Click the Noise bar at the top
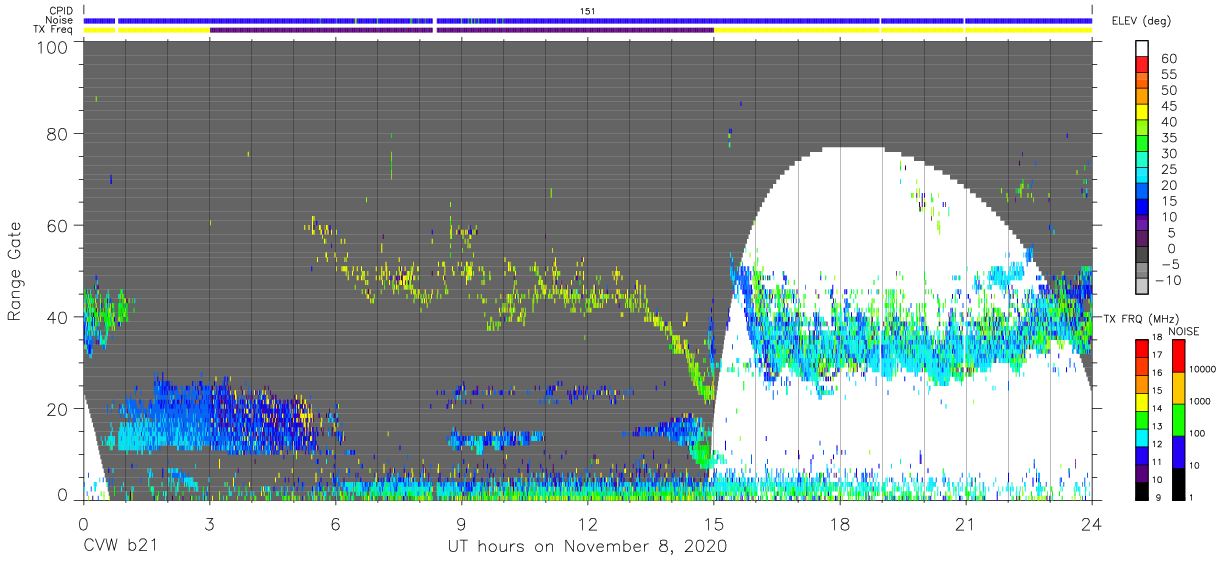 [588, 20]
